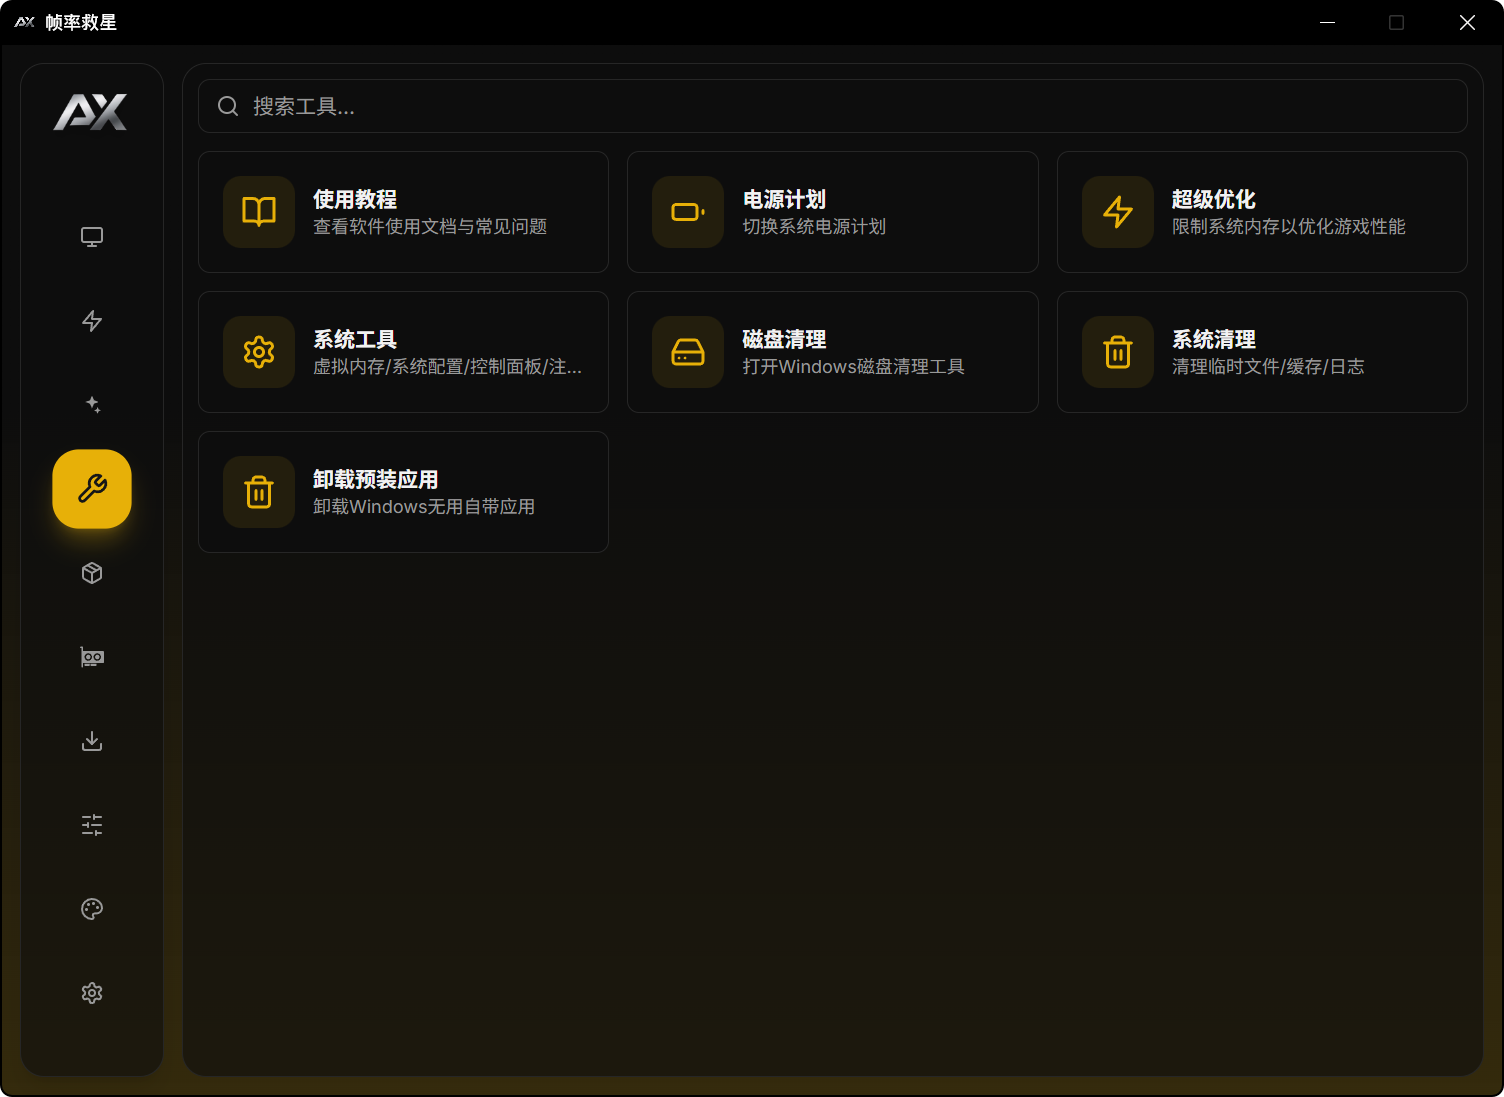This screenshot has height=1097, width=1504.
Task: Click the magnifier icon in search bar
Action: pos(228,106)
